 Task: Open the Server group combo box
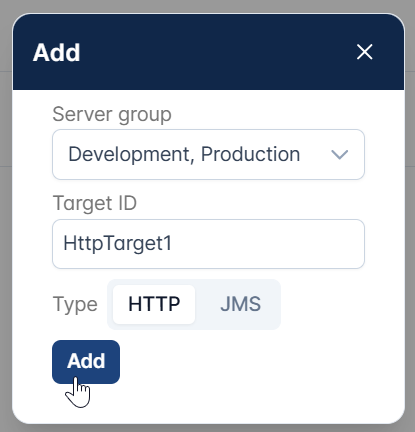208,154
